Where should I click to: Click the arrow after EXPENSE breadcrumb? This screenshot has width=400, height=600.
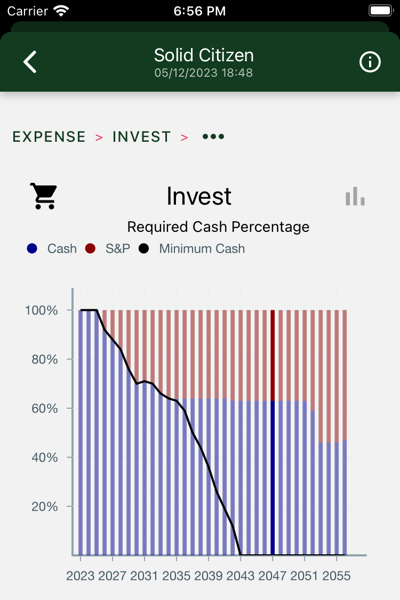click(99, 137)
